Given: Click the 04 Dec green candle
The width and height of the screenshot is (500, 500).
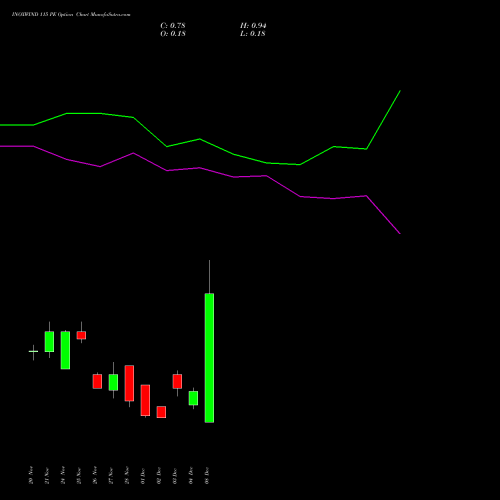Looking at the screenshot, I should tap(193, 398).
